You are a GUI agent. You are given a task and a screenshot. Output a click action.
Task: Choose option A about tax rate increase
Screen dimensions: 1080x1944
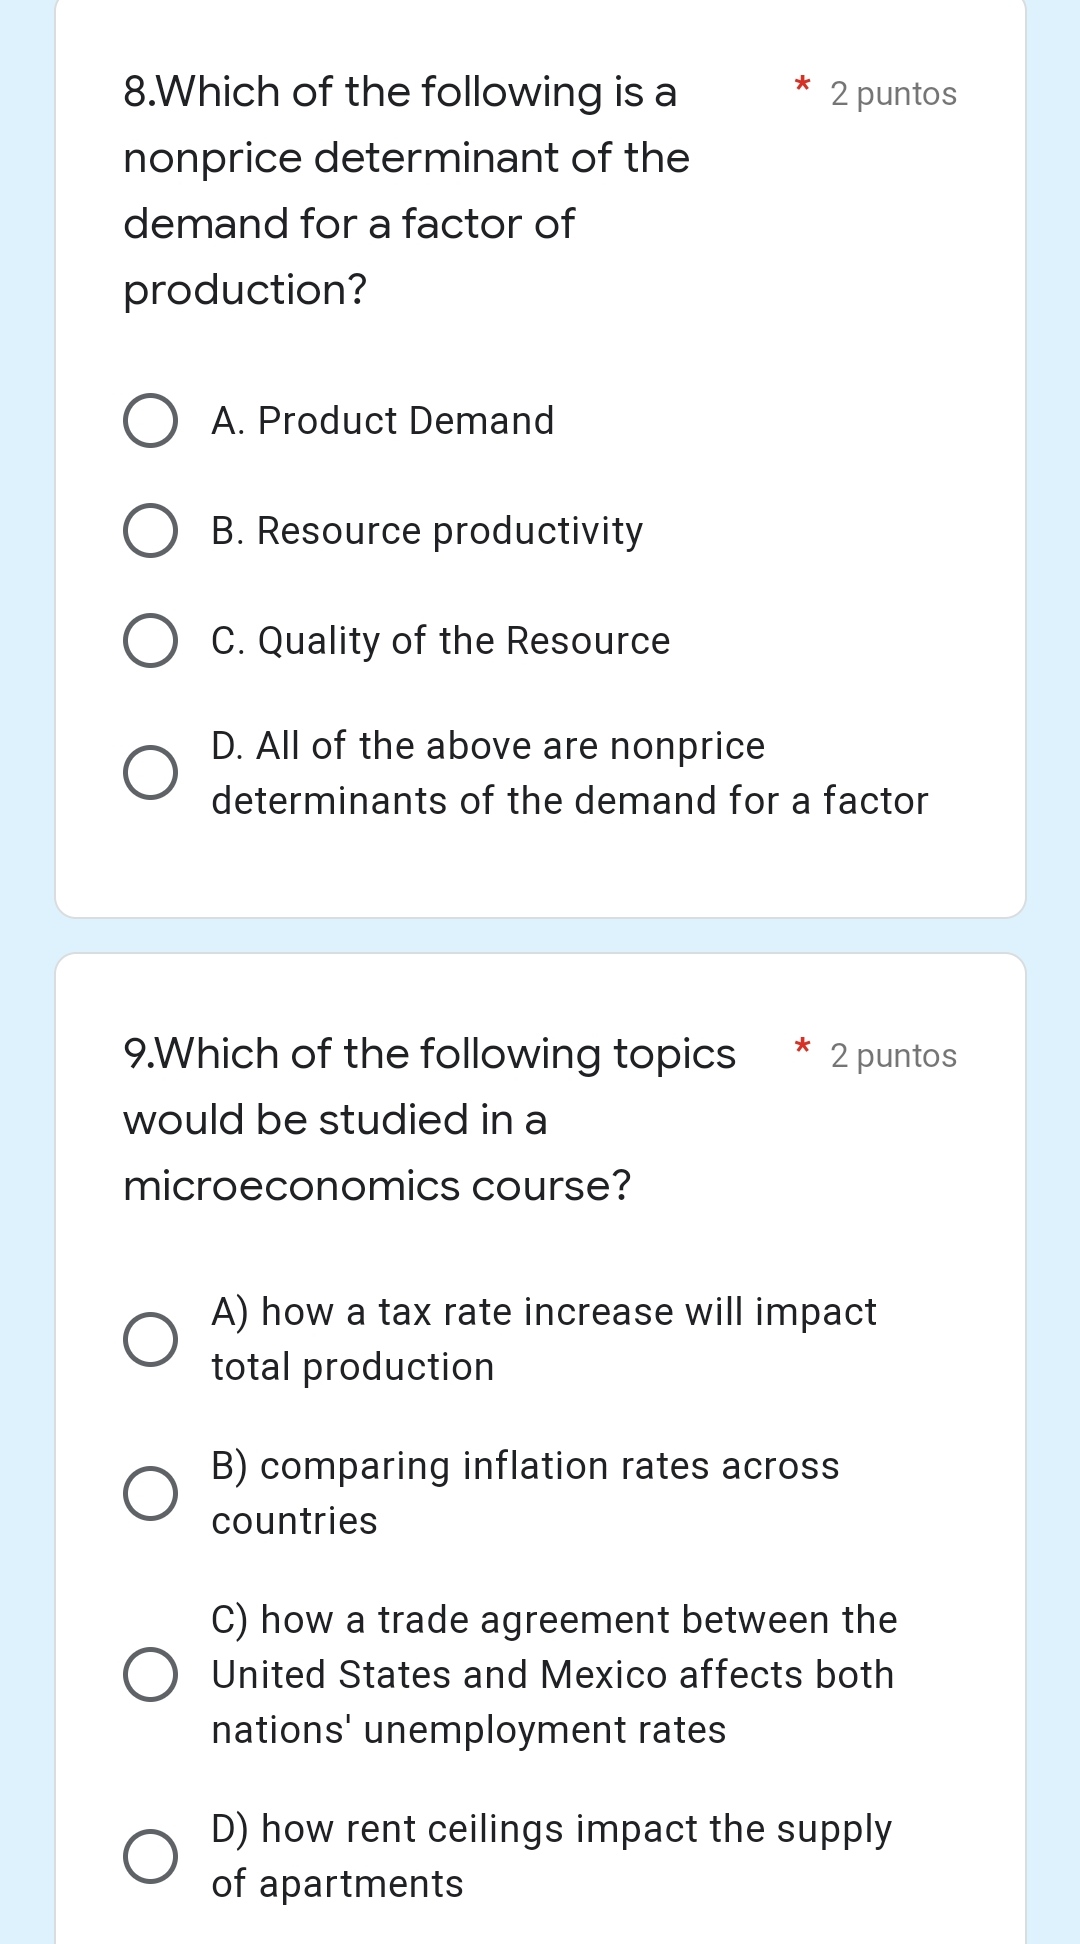[150, 1338]
